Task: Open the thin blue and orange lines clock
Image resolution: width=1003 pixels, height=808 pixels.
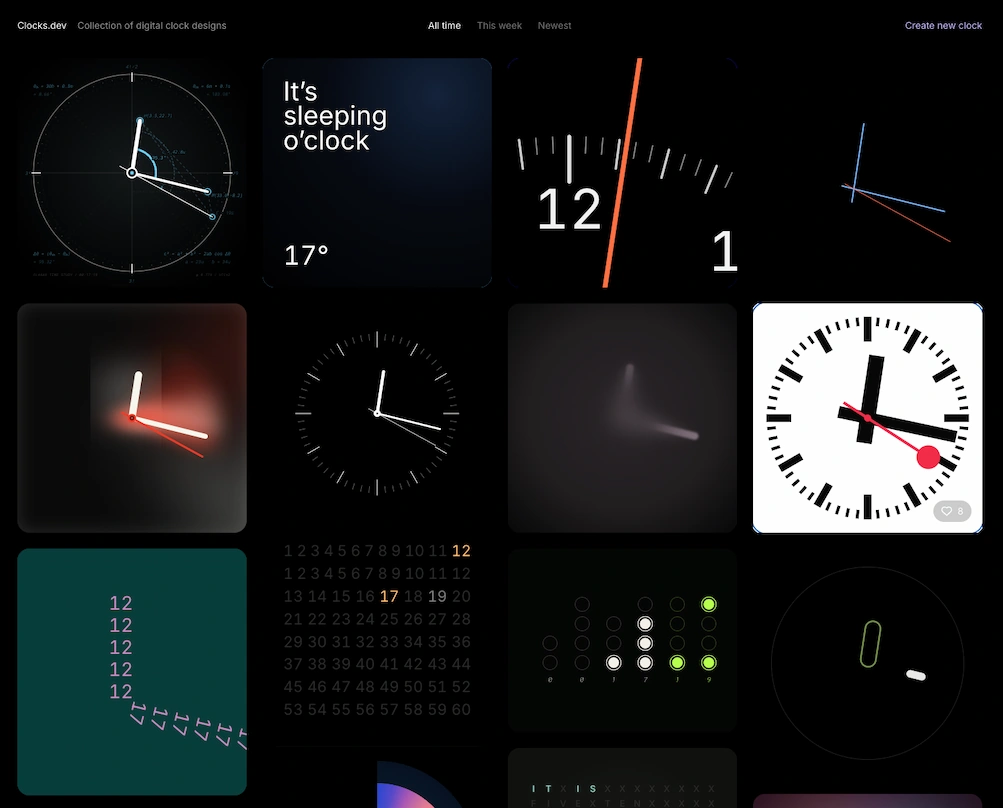Action: click(867, 173)
